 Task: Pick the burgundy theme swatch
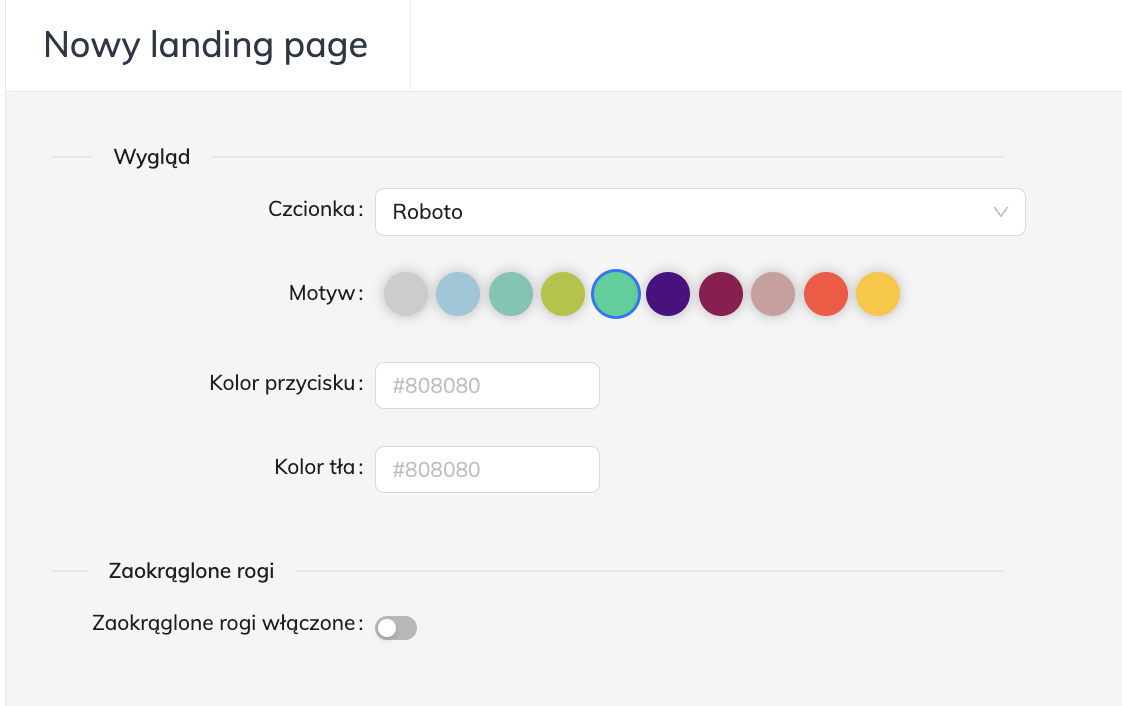[x=721, y=295]
